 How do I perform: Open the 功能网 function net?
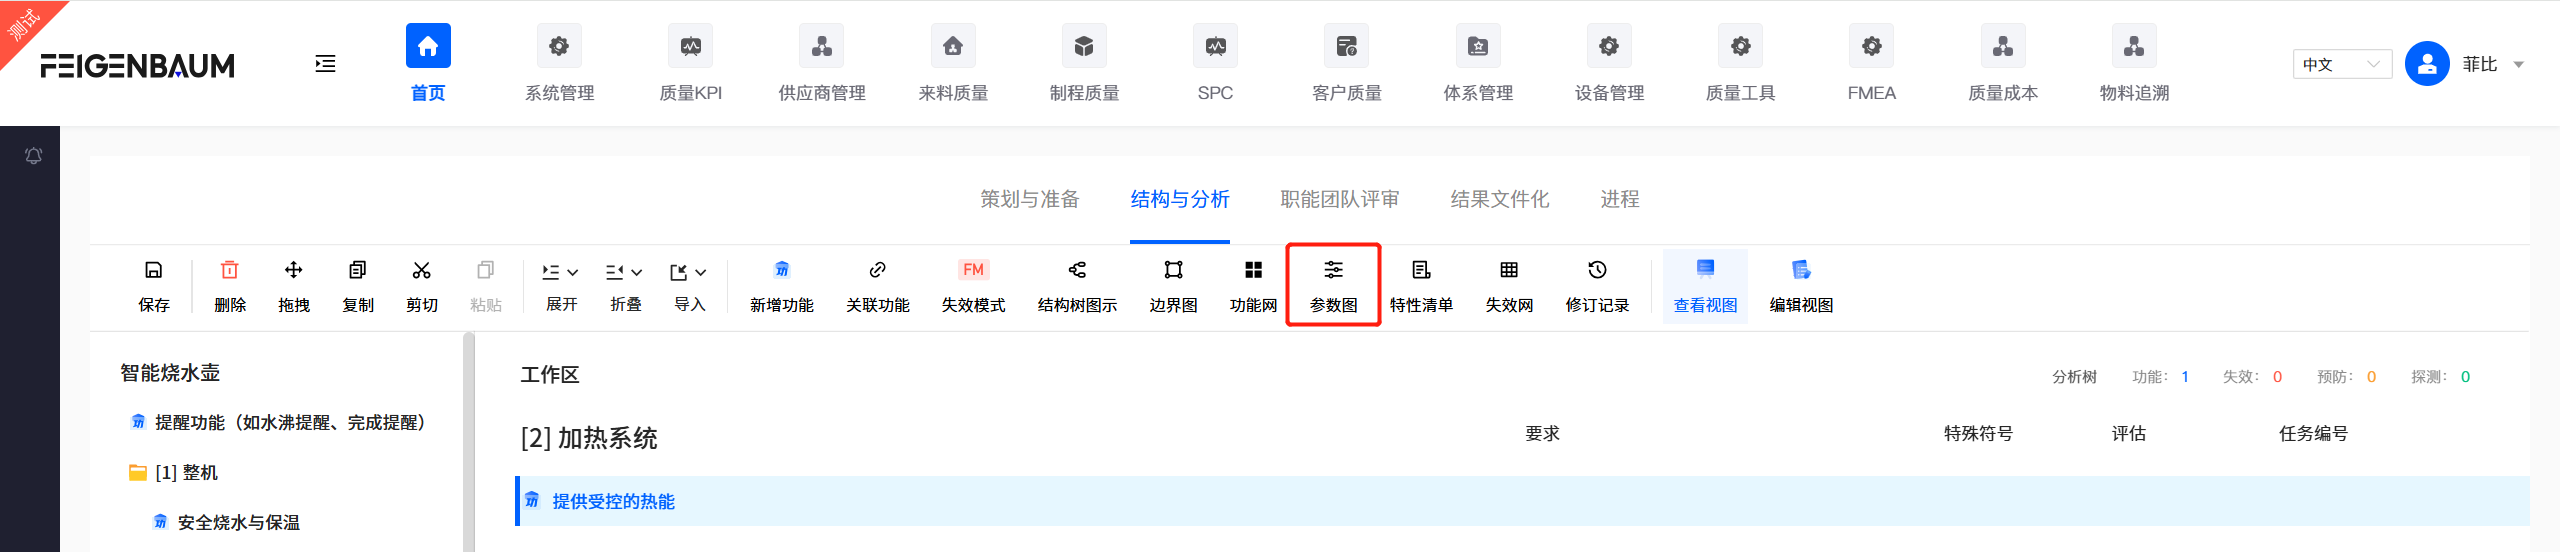[x=1253, y=286]
